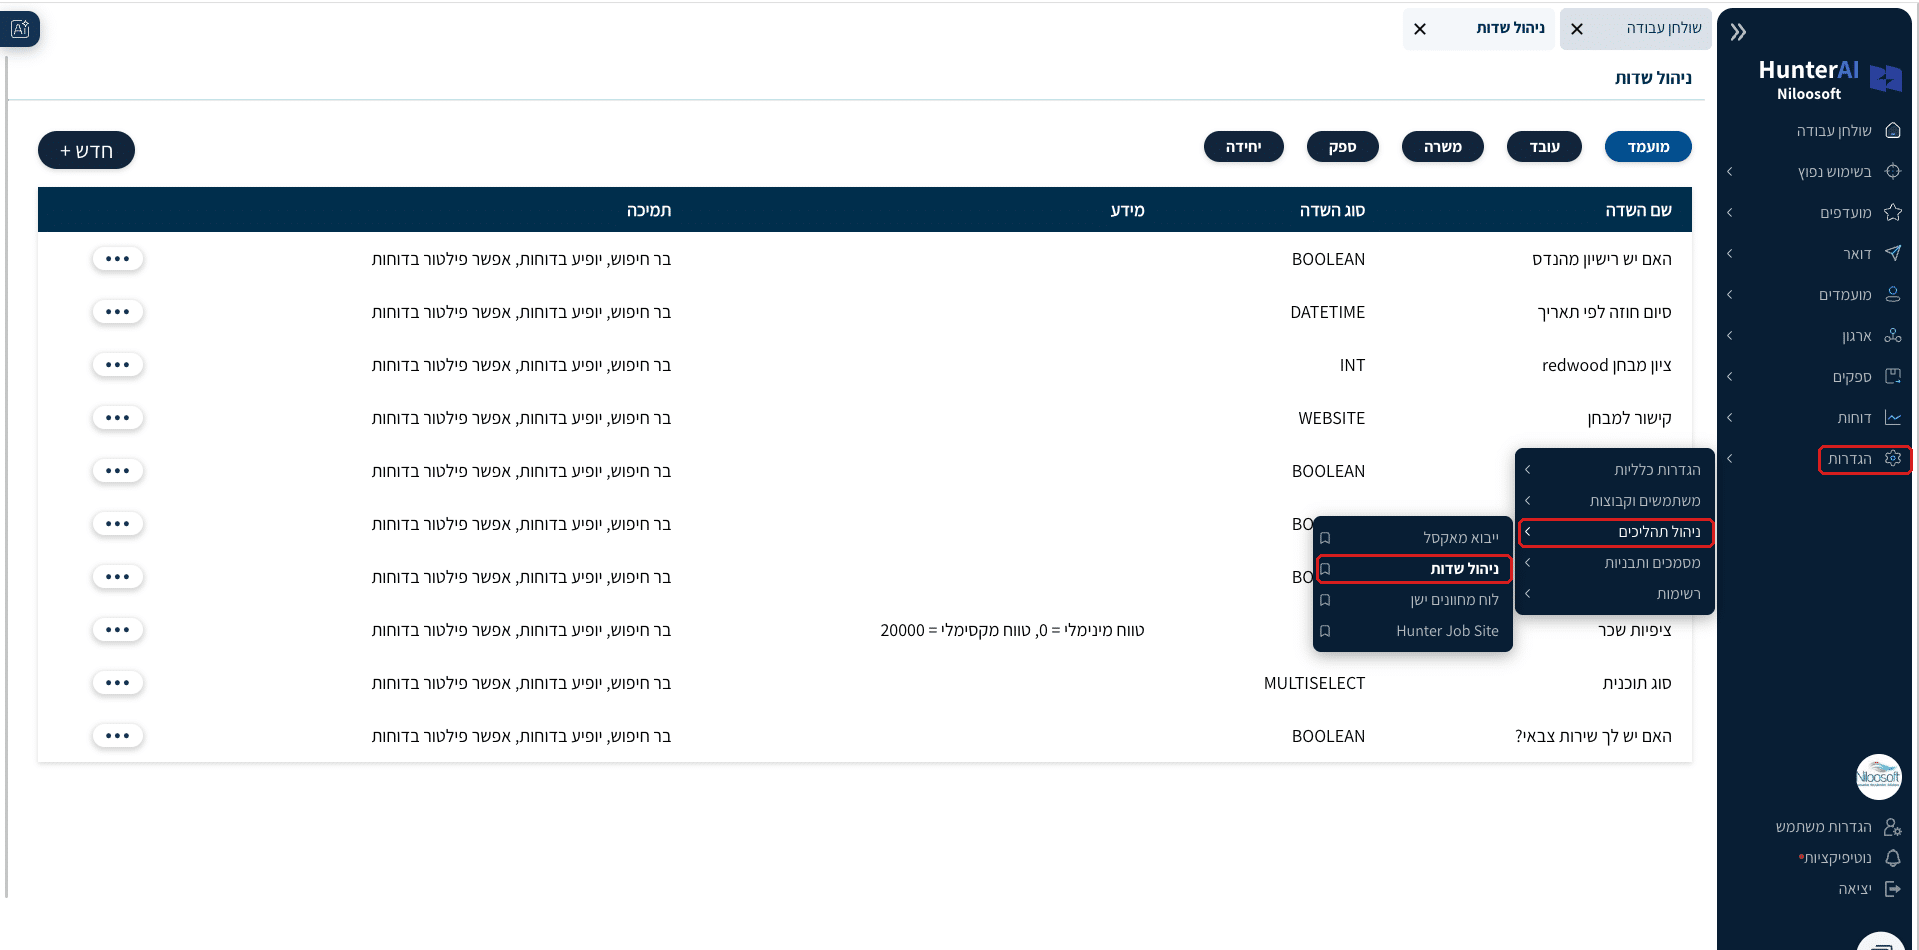Click the home icon beside שולחן עבודה
This screenshot has width=1919, height=950.
point(1892,130)
